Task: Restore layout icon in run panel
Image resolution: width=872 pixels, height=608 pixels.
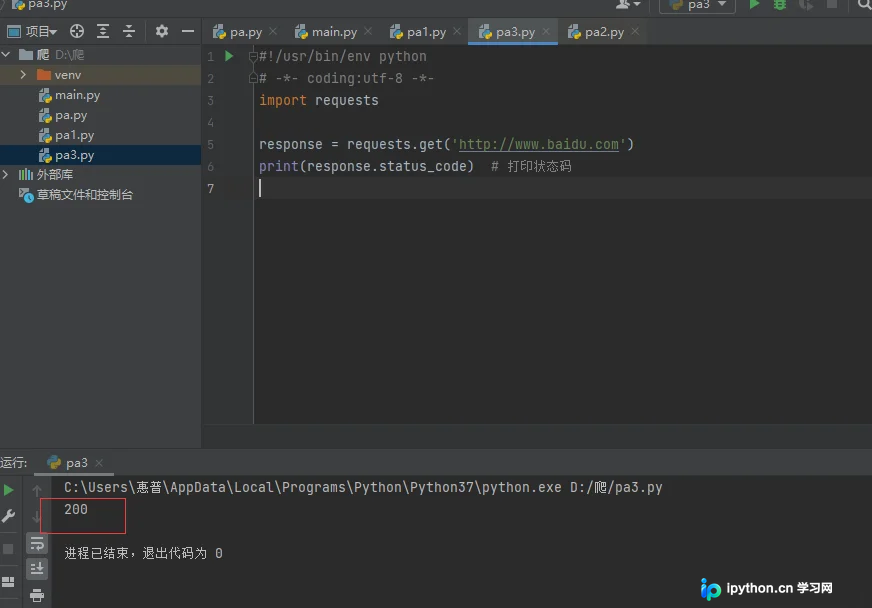Action: point(8,582)
